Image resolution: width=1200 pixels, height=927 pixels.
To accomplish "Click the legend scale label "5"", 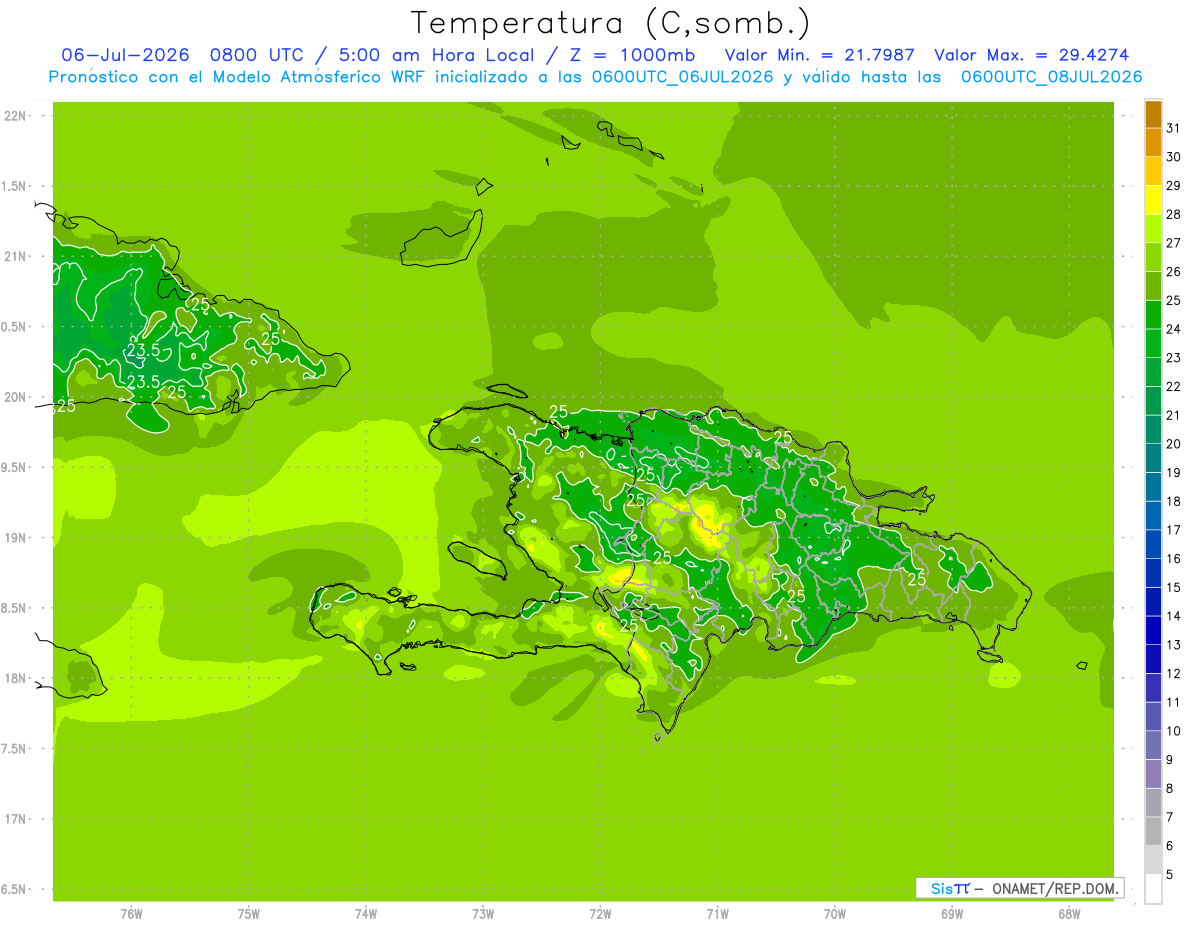I will [x=1170, y=875].
